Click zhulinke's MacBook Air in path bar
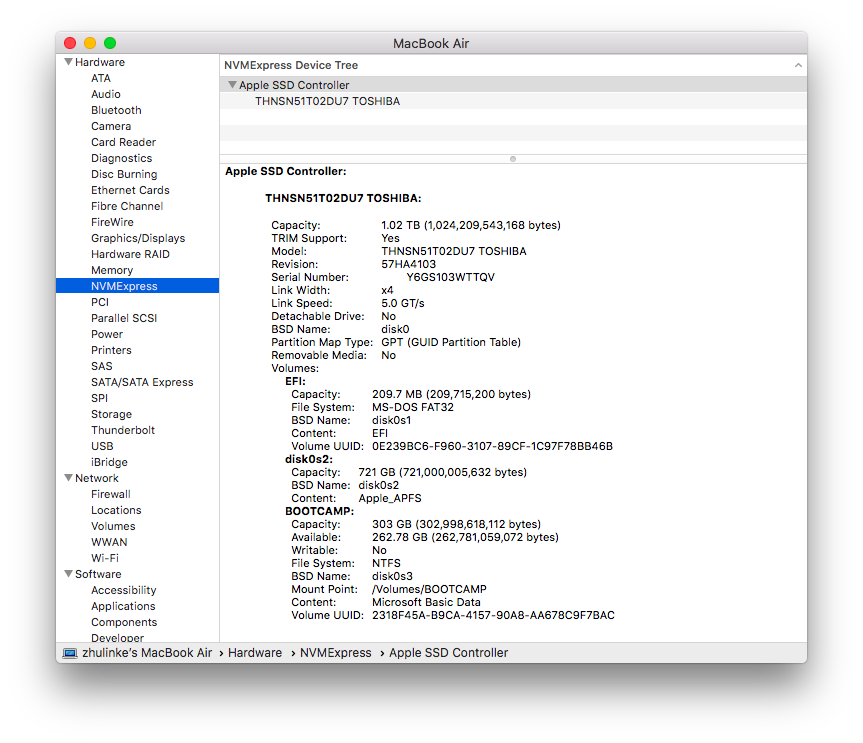 147,653
